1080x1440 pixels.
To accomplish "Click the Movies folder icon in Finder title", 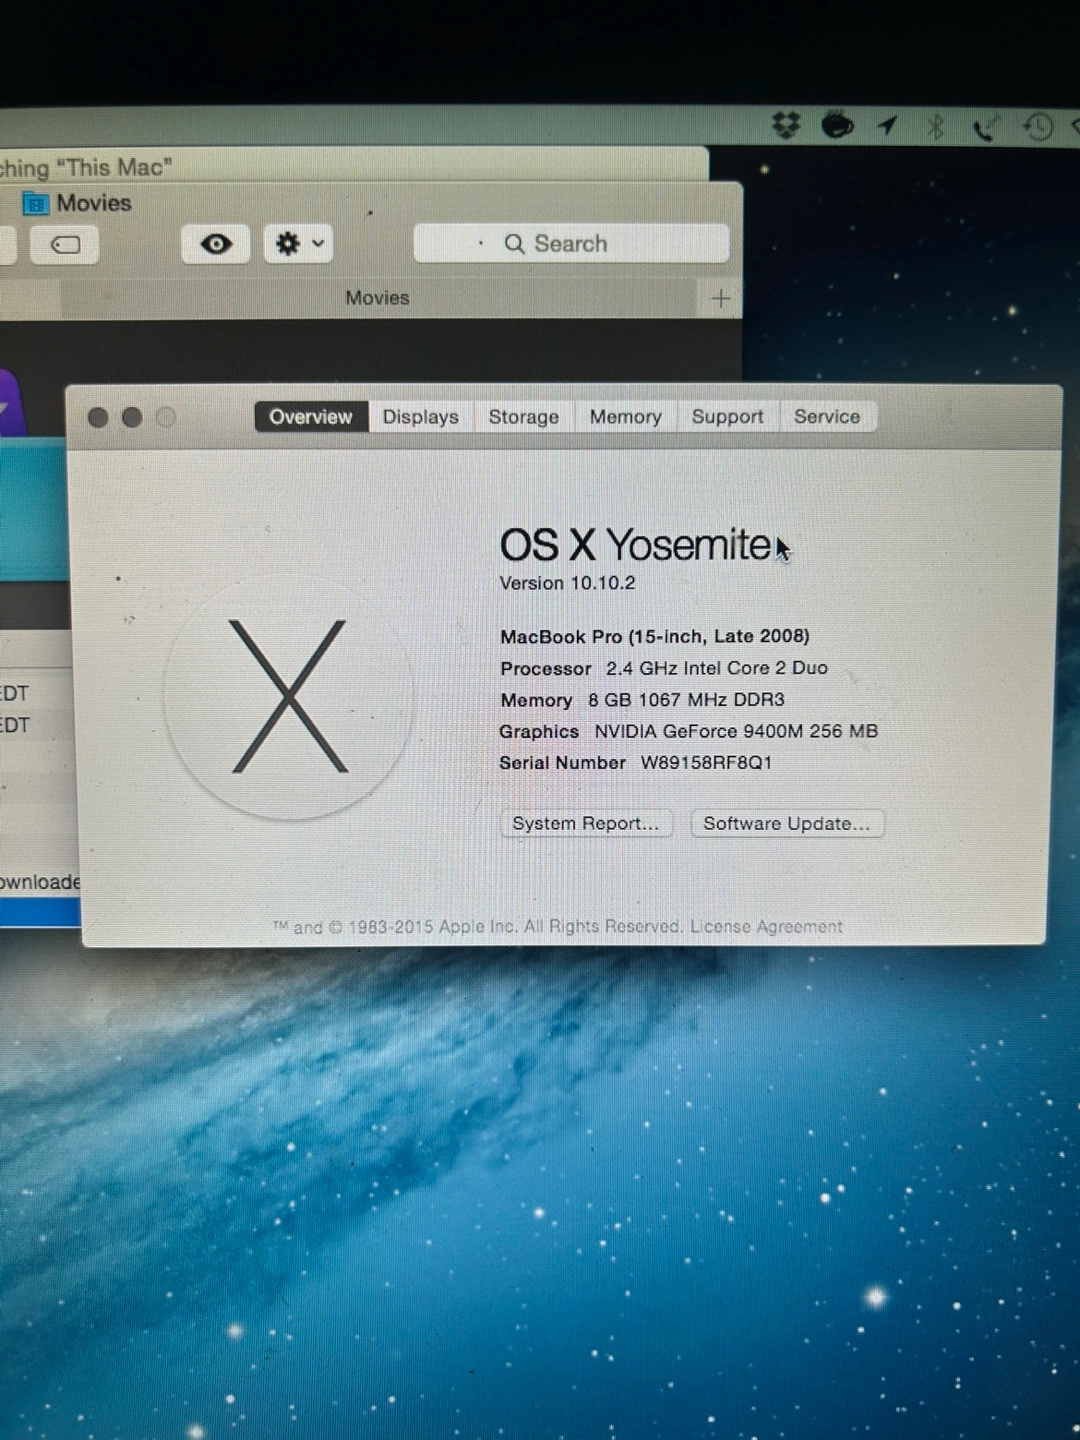I will [36, 204].
